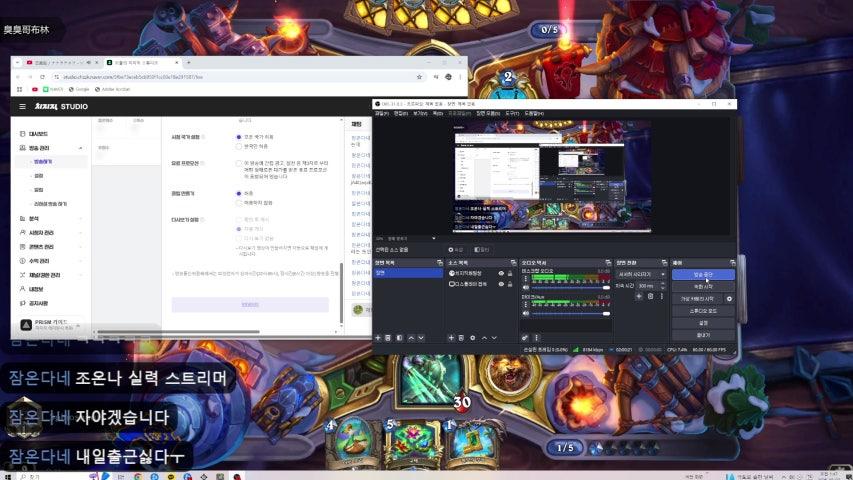Open source properties gear in OBS sources panel
The width and height of the screenshot is (853, 480).
click(x=472, y=338)
